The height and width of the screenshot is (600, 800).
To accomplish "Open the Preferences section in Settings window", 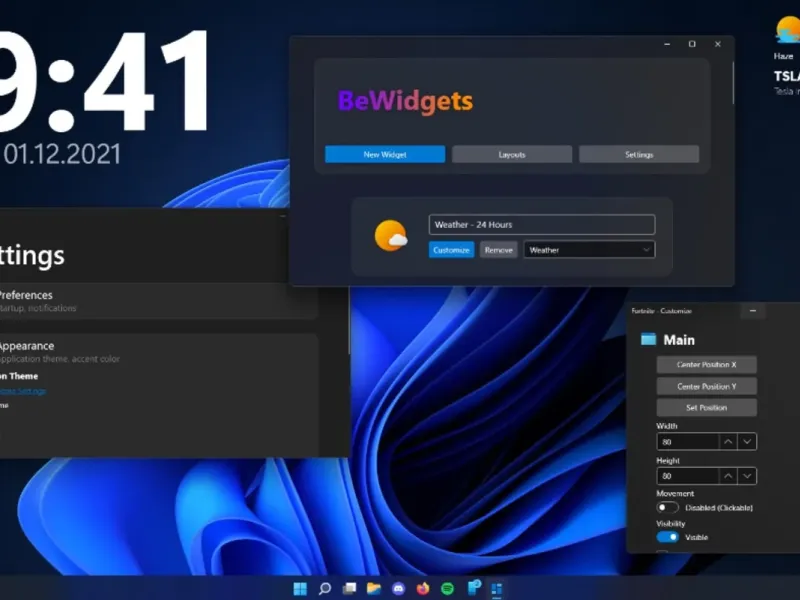I will tap(158, 301).
